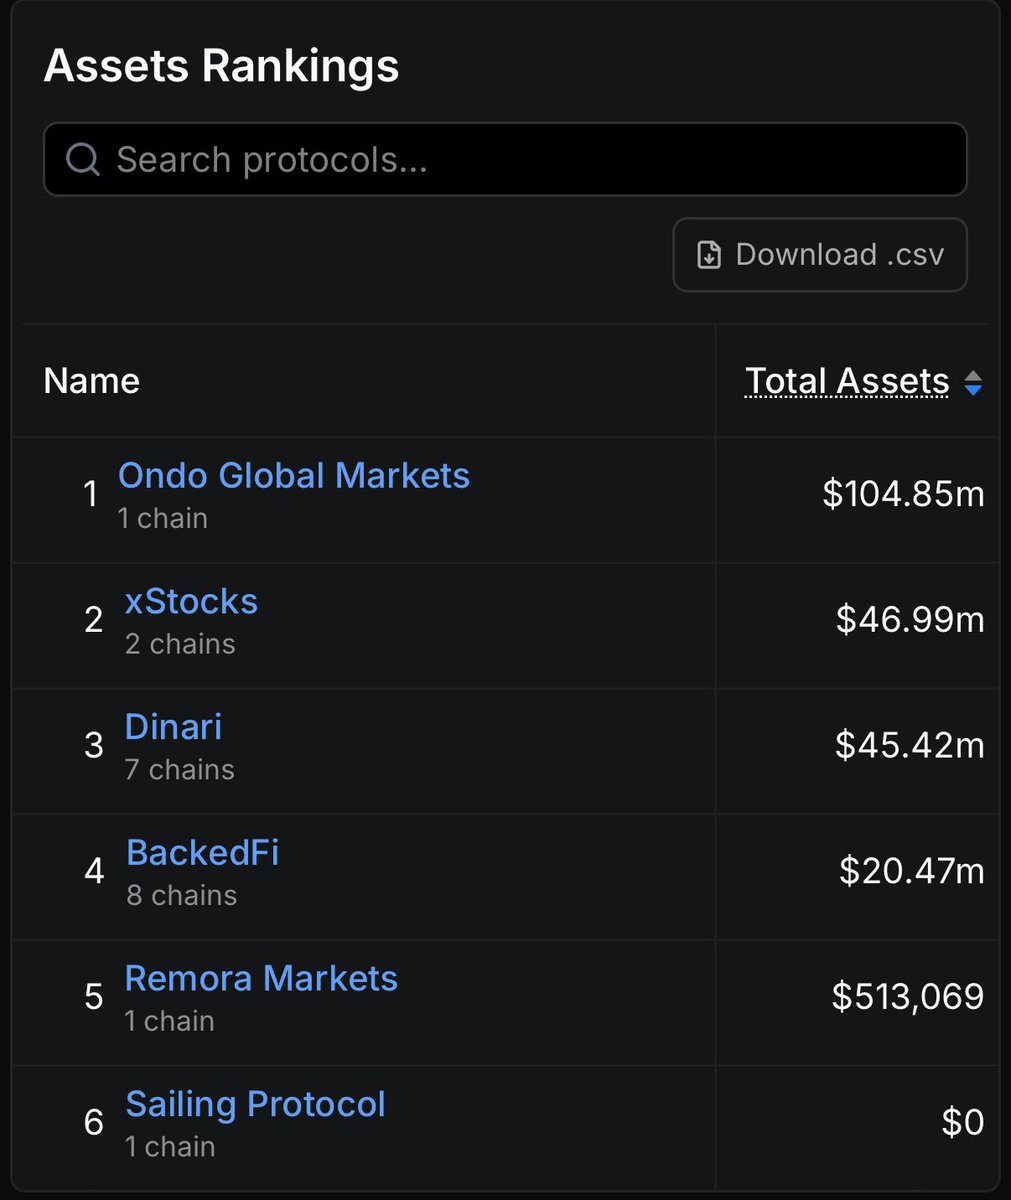Image resolution: width=1011 pixels, height=1200 pixels.
Task: Open the Remora Markets protocol page
Action: 261,978
